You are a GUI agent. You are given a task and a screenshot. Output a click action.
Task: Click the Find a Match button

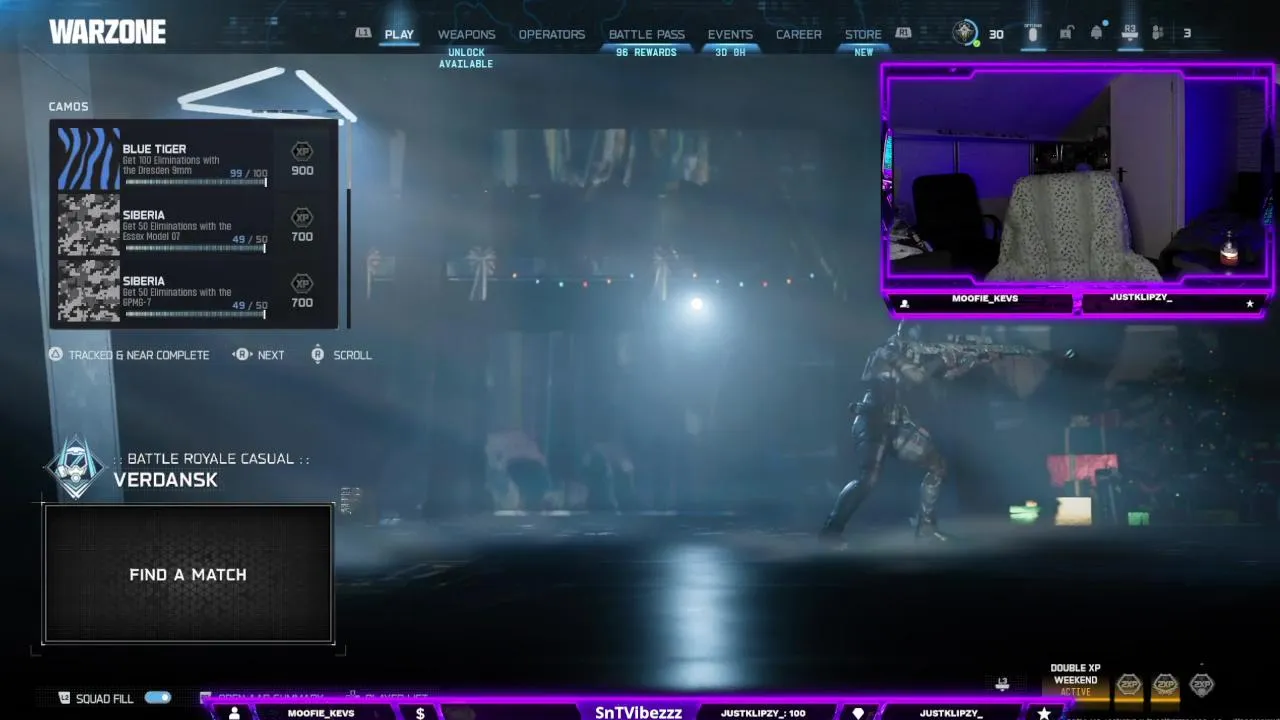pyautogui.click(x=188, y=574)
